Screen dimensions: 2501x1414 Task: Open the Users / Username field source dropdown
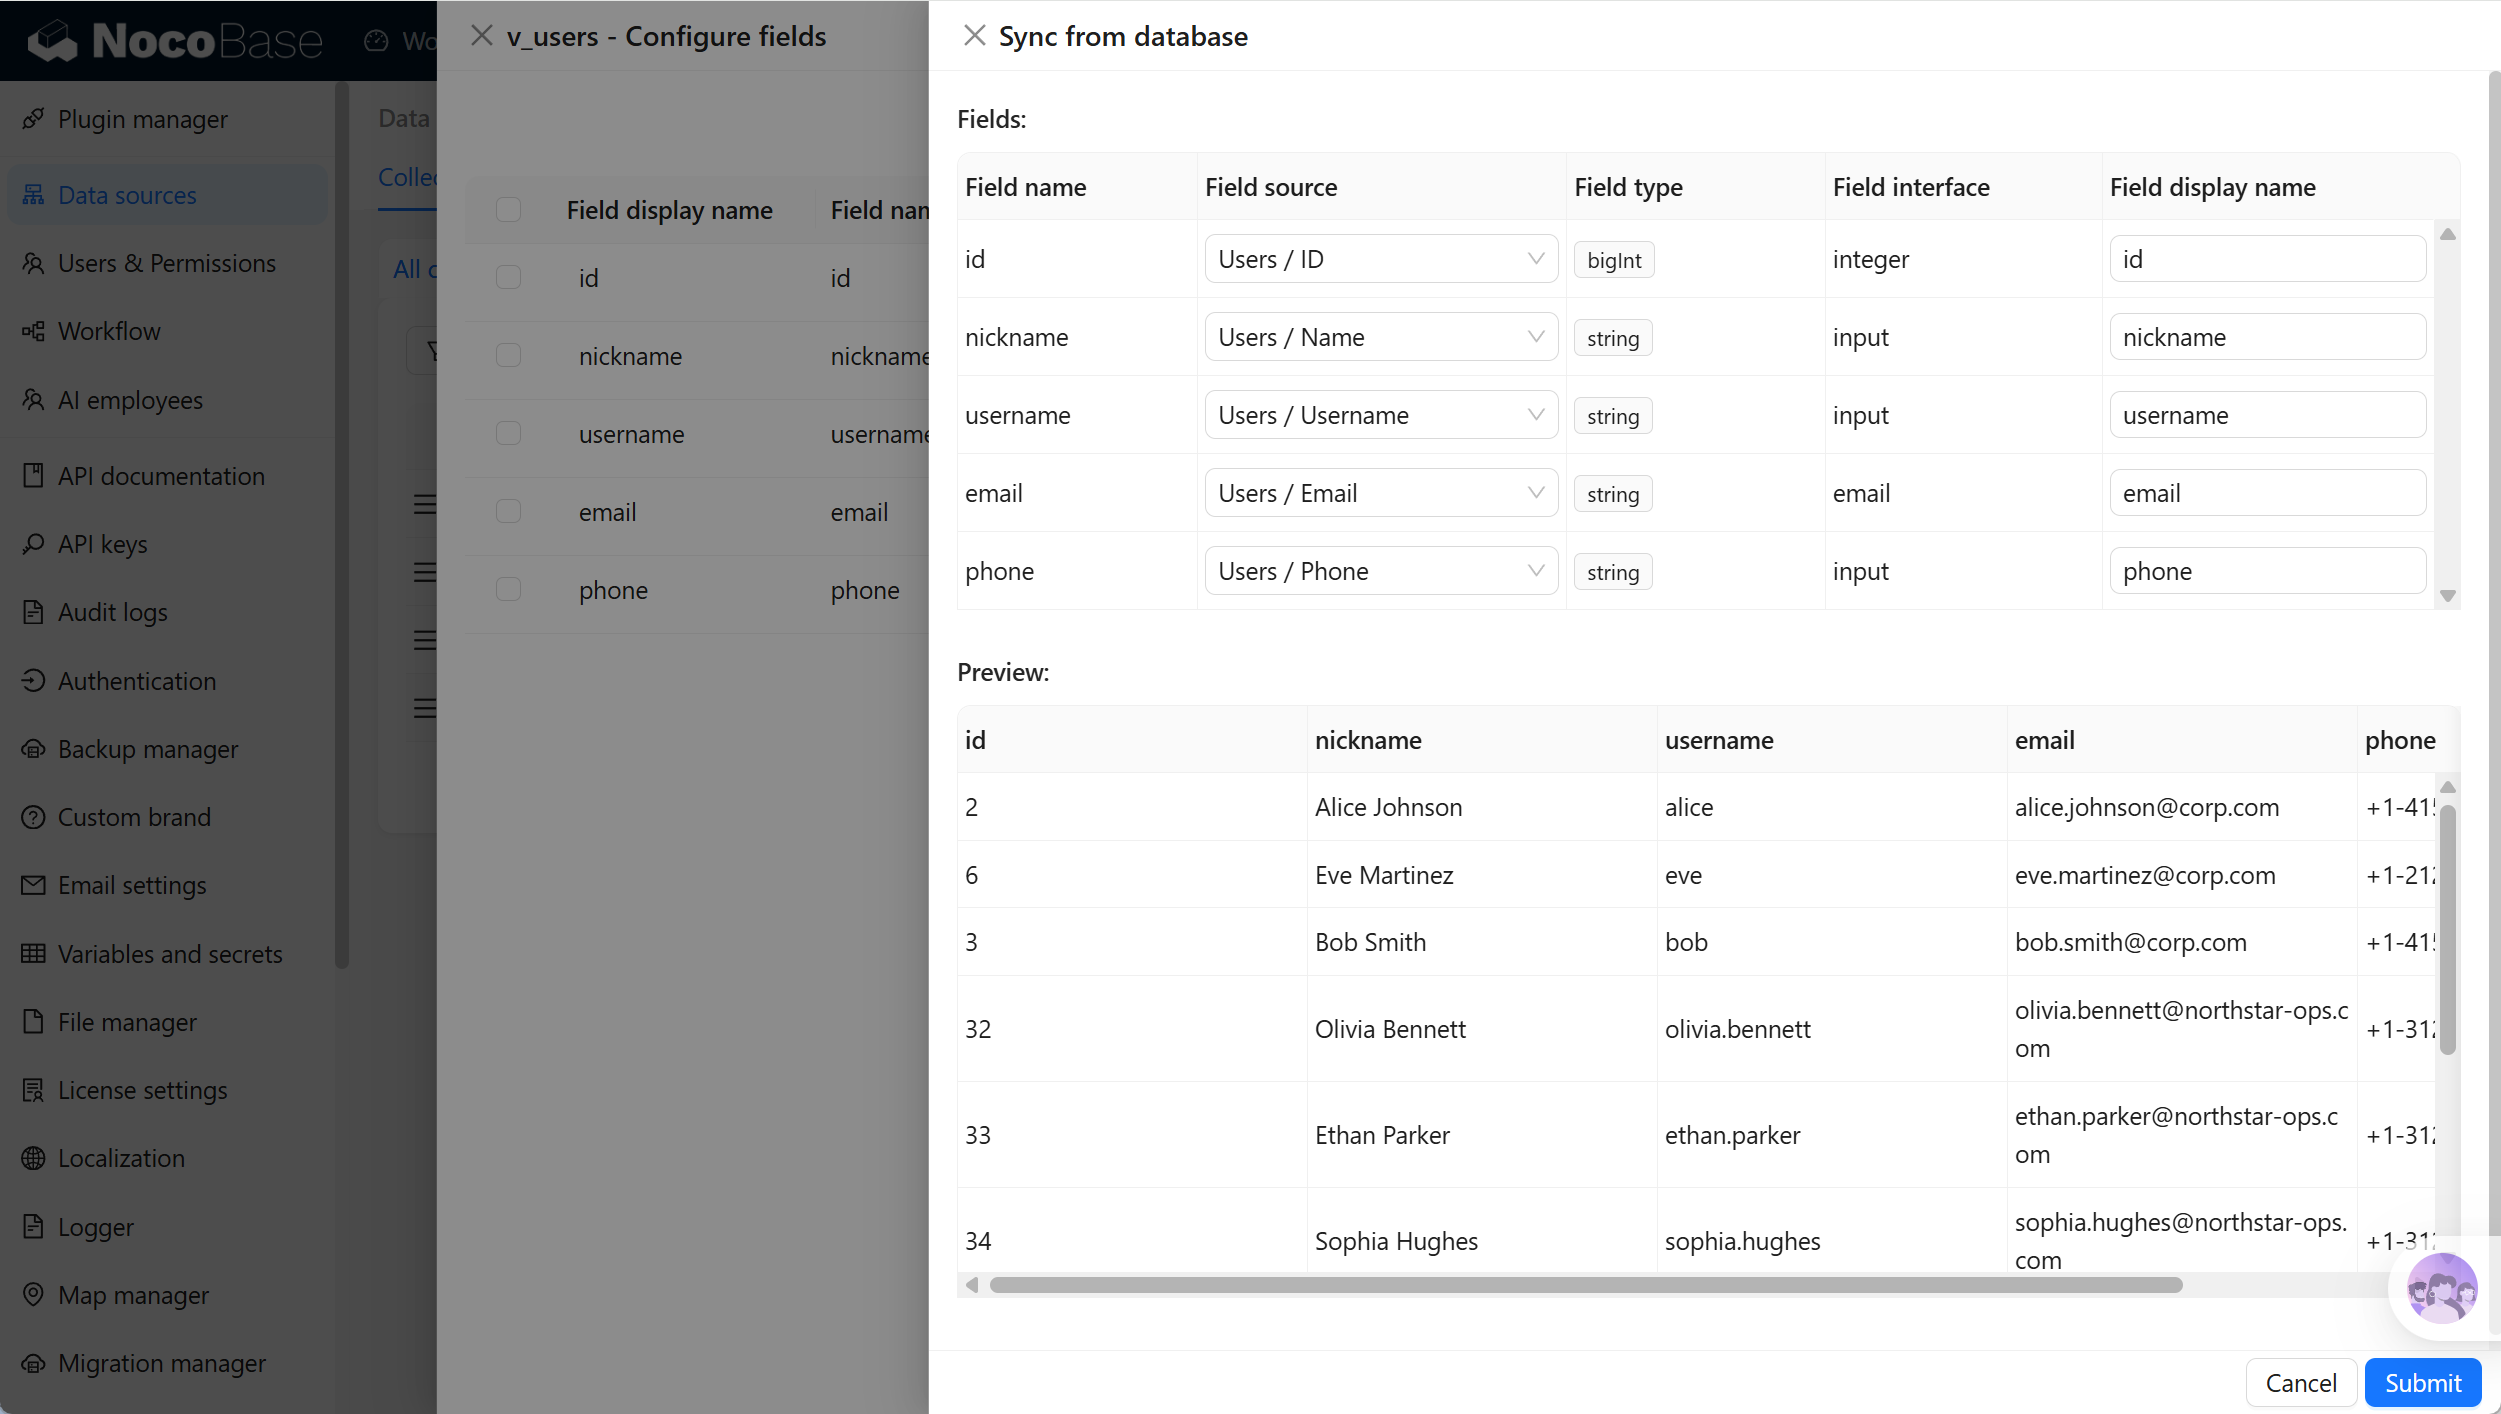(x=1381, y=415)
